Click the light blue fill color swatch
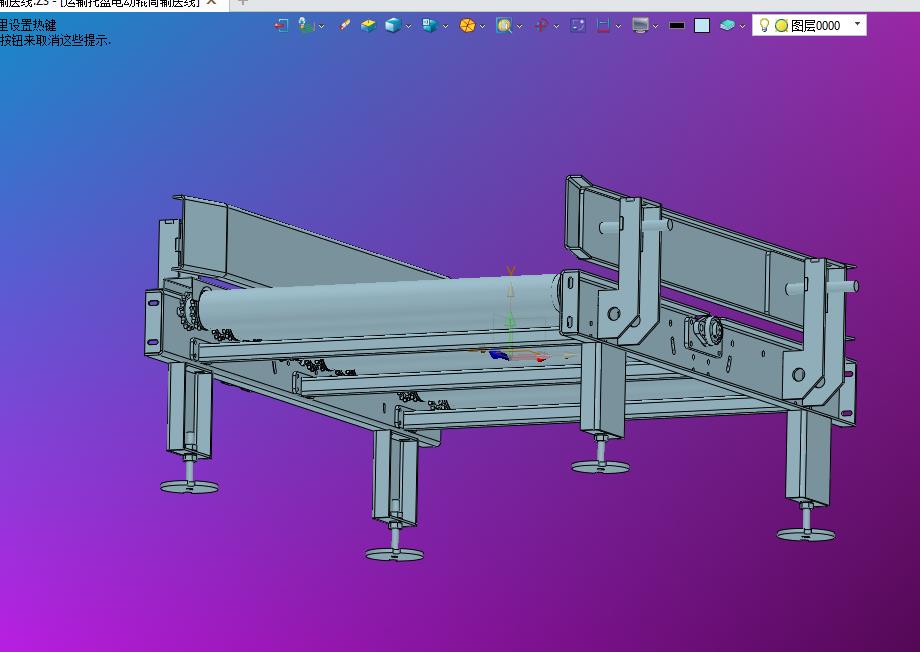Viewport: 920px width, 652px height. (702, 25)
